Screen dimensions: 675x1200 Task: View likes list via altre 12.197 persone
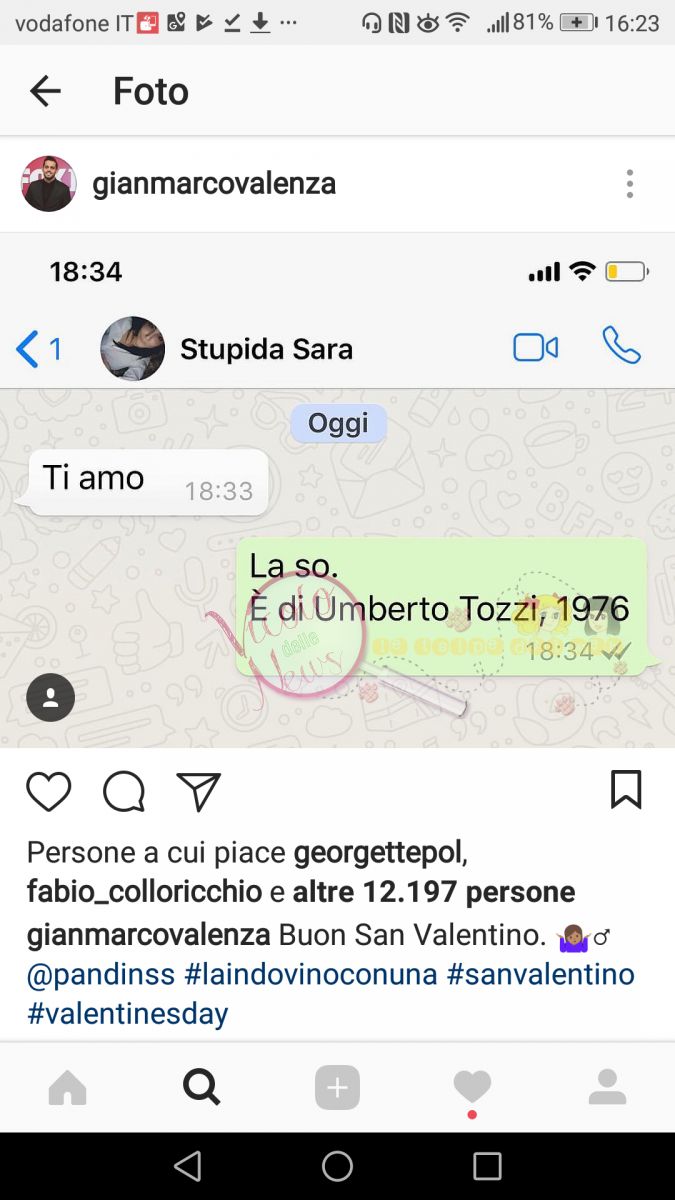pyautogui.click(x=434, y=892)
